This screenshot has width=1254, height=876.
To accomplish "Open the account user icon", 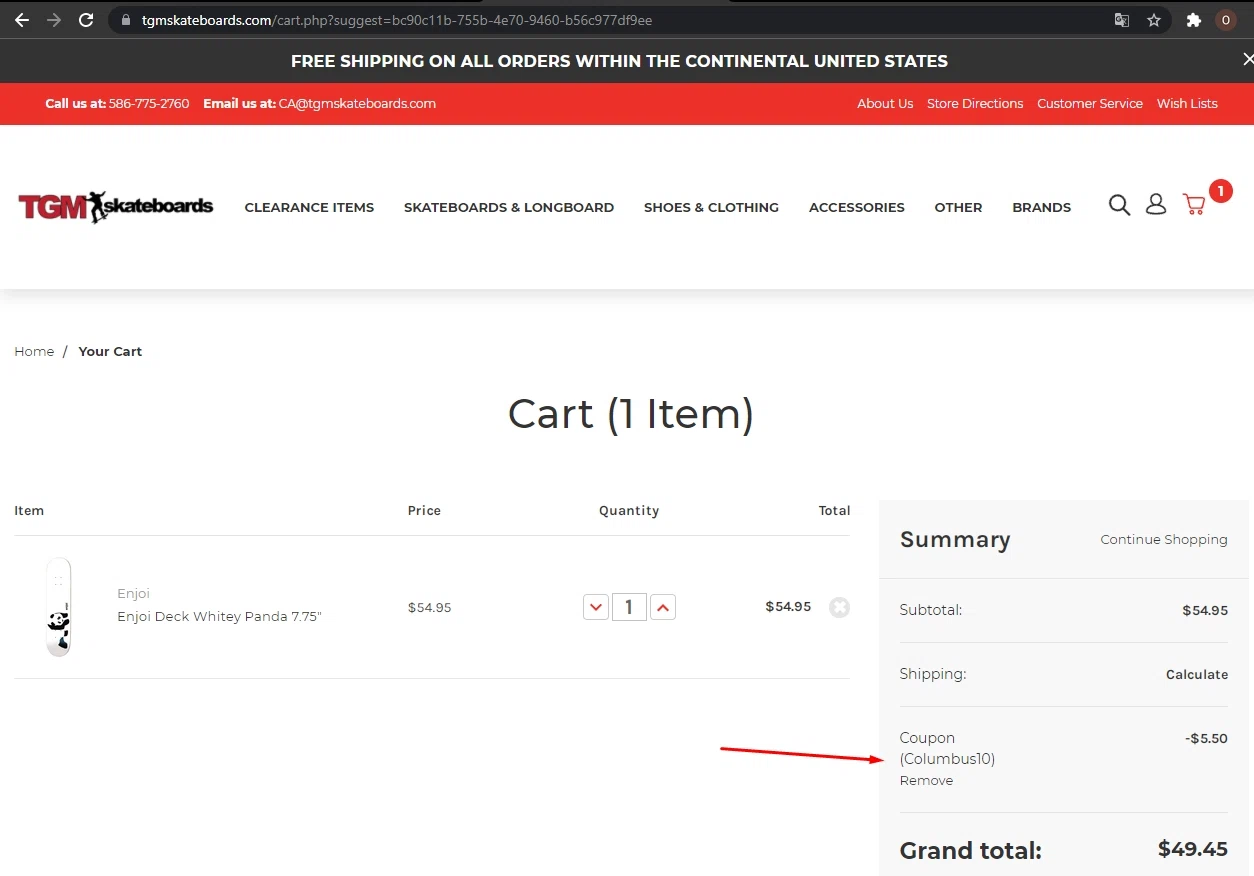I will click(1156, 205).
